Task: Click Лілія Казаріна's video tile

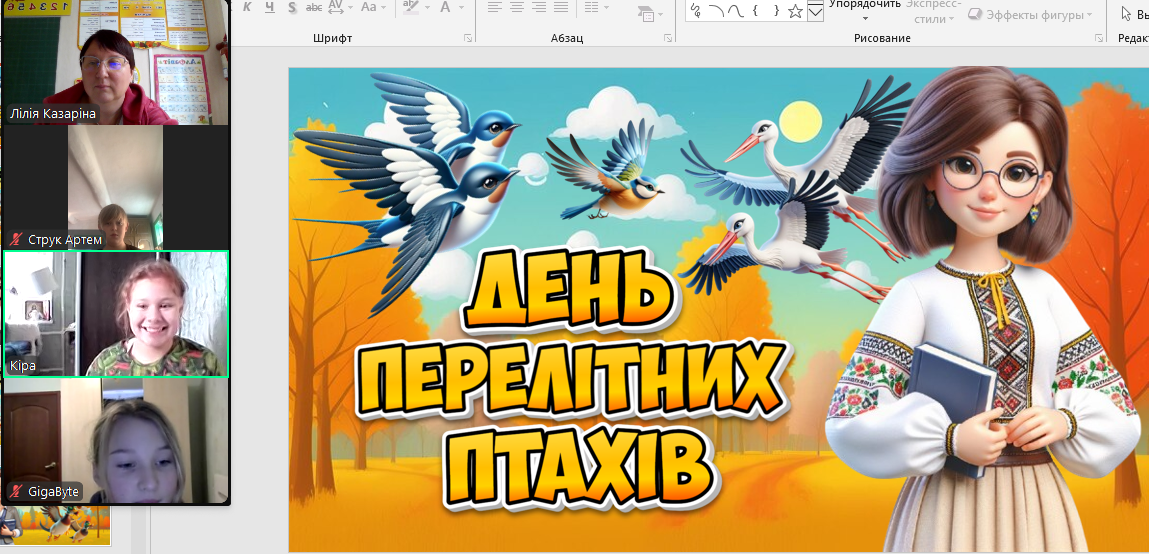Action: pyautogui.click(x=116, y=62)
